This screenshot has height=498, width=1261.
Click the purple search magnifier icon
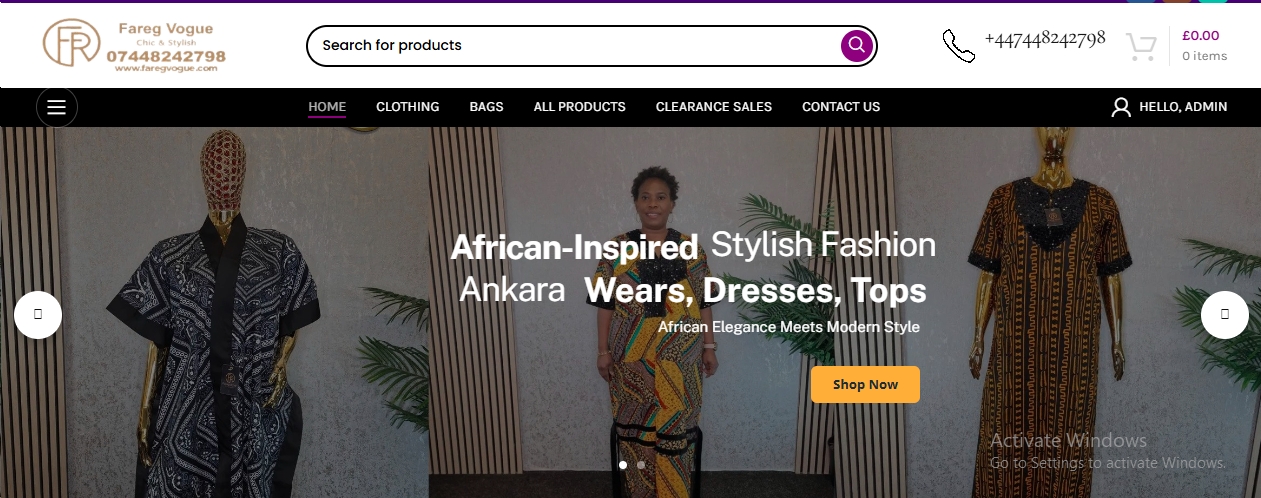[x=856, y=45]
